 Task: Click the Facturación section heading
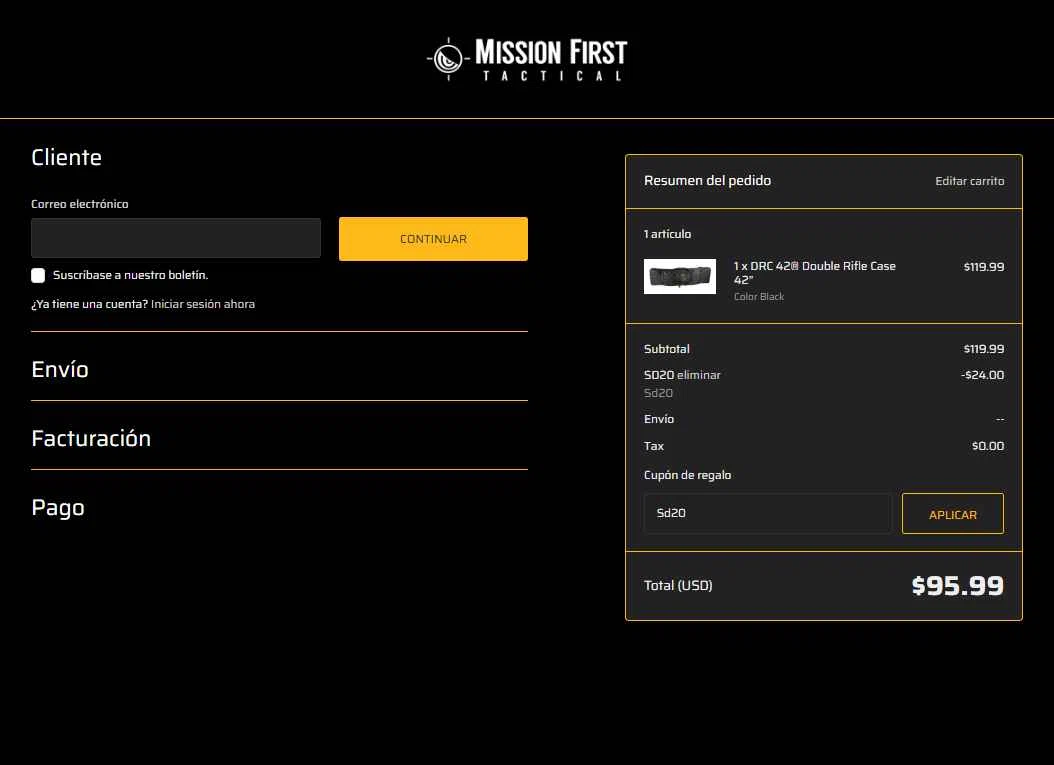(x=91, y=438)
